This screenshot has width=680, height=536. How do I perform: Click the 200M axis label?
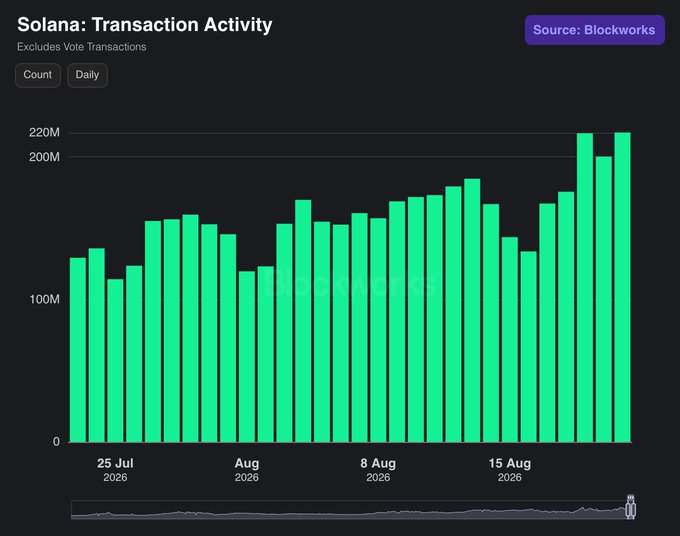44,157
